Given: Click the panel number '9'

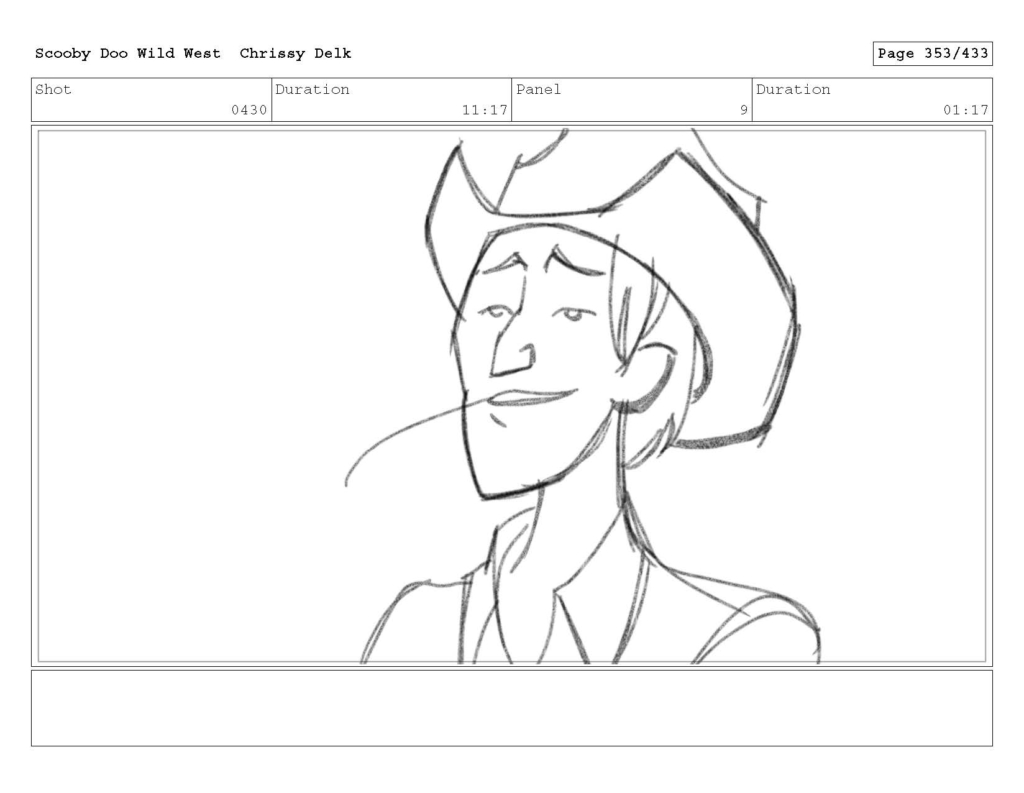Looking at the screenshot, I should (743, 110).
